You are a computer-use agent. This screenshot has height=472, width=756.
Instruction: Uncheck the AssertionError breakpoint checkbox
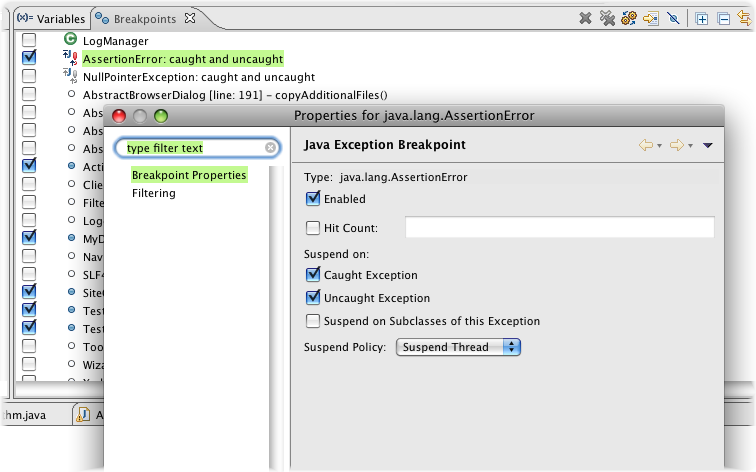[29, 57]
